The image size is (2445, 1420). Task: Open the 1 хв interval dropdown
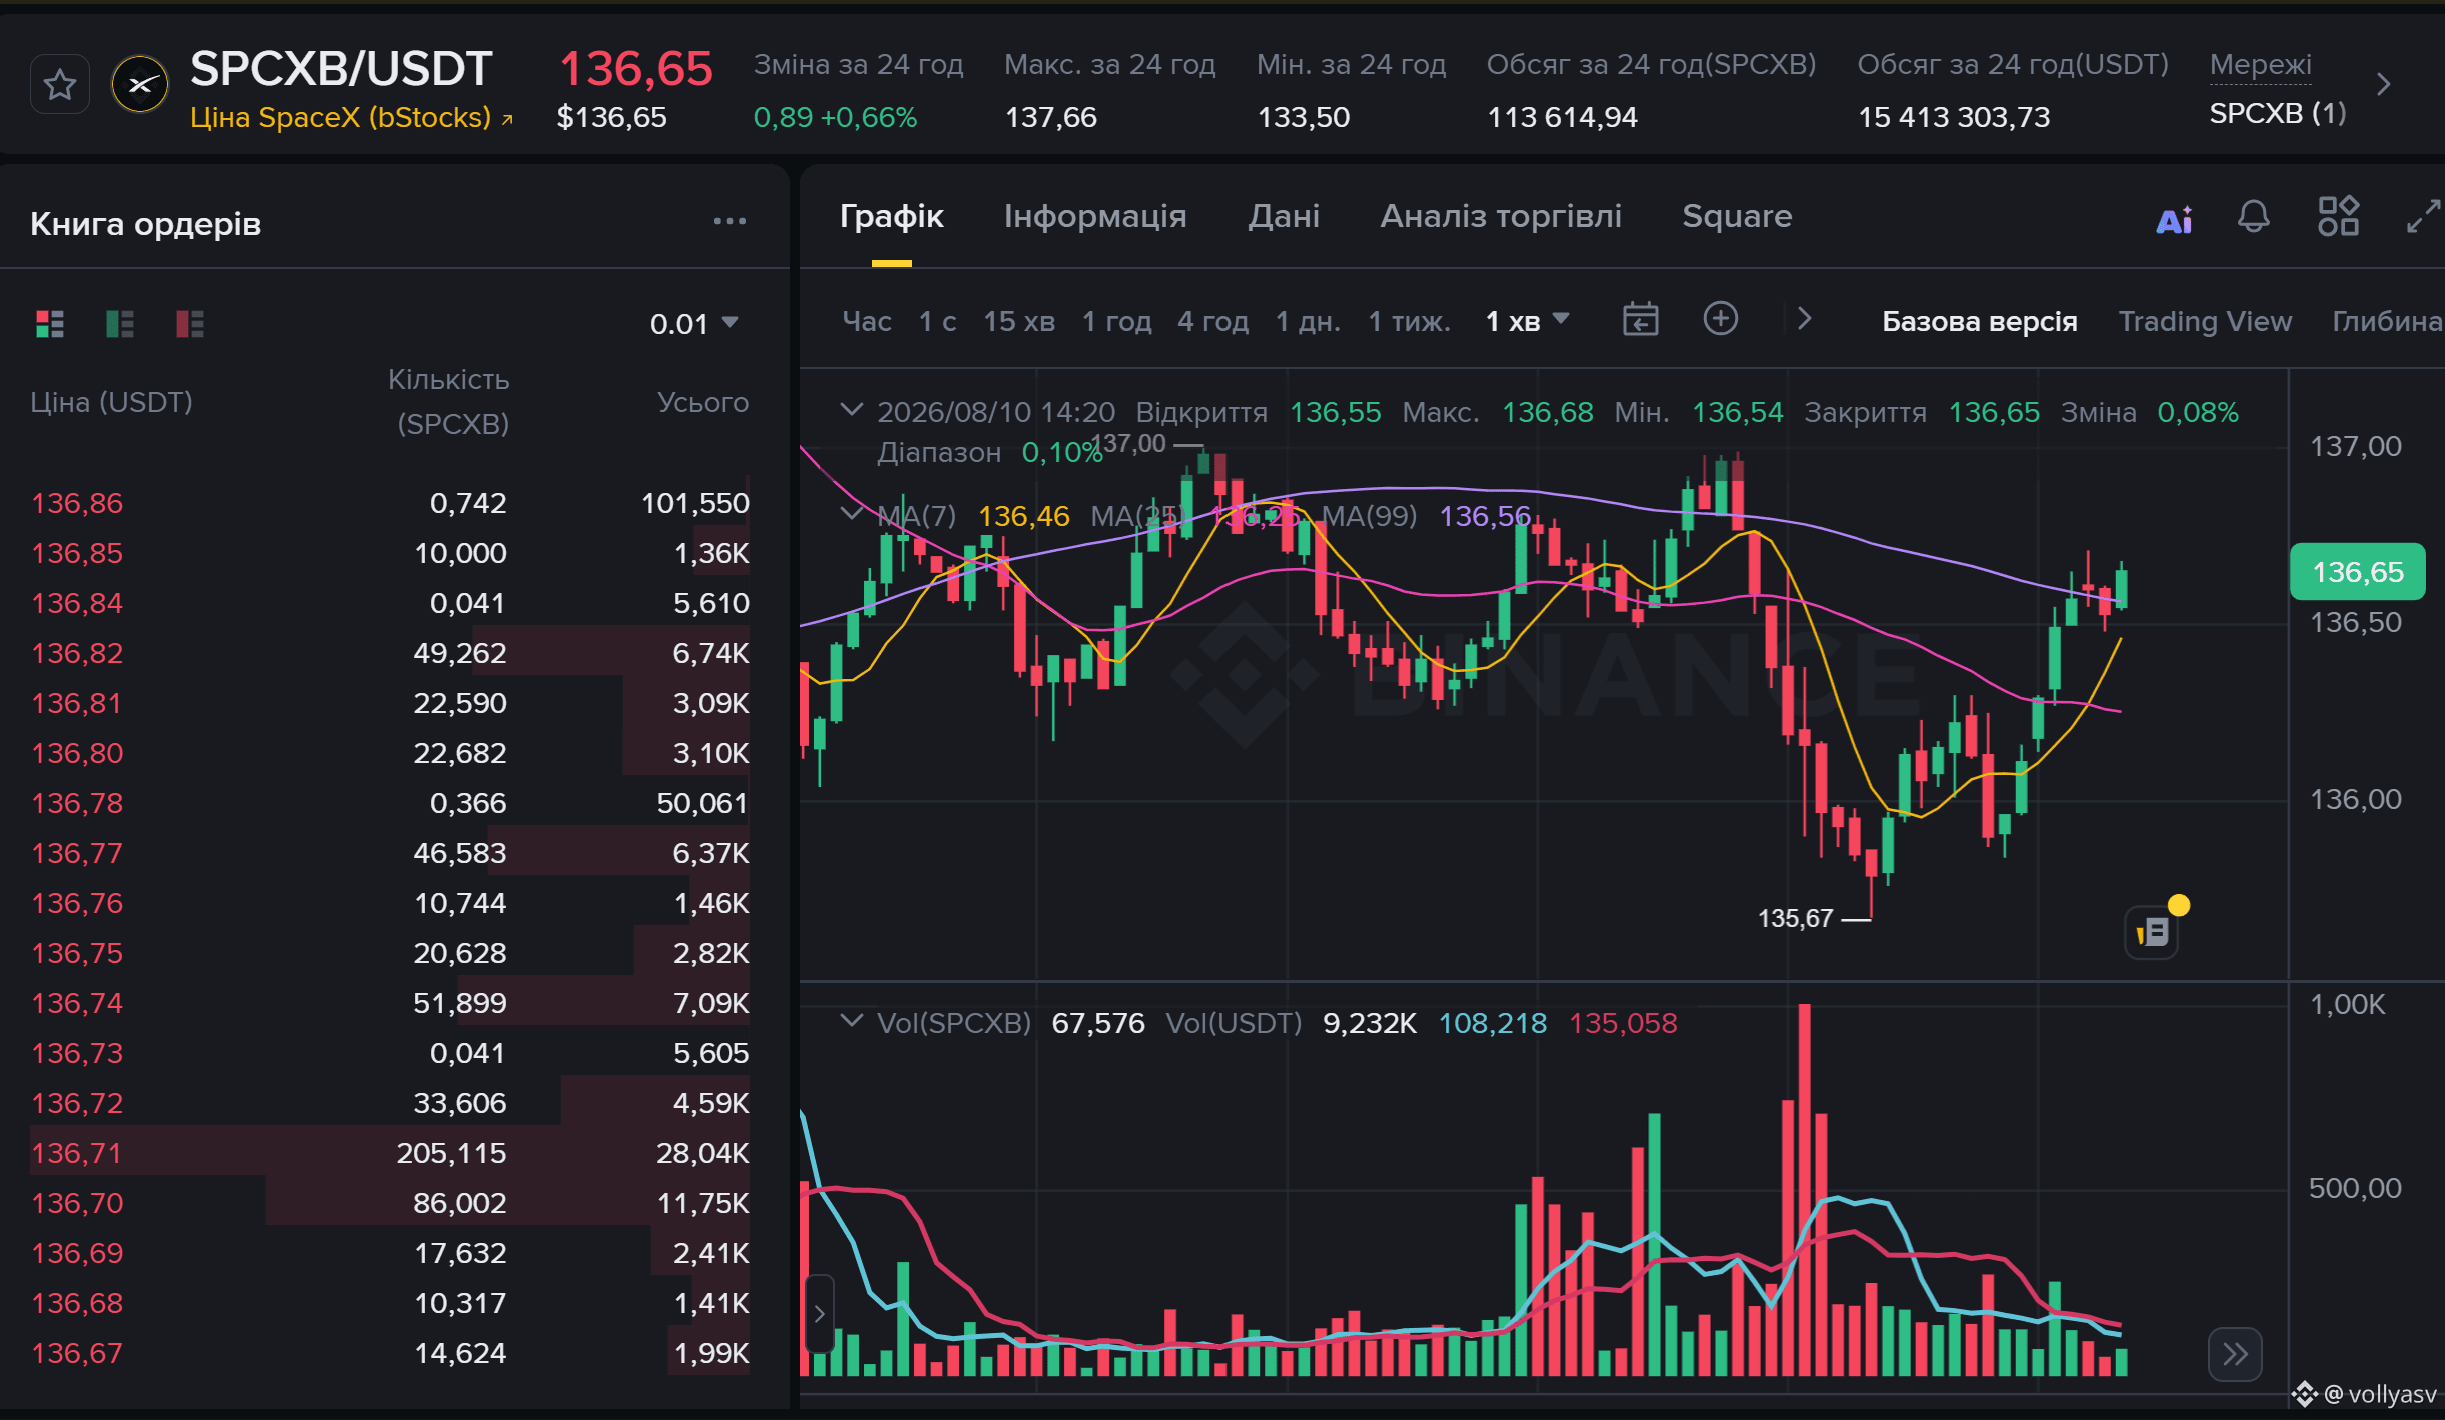(x=1527, y=321)
